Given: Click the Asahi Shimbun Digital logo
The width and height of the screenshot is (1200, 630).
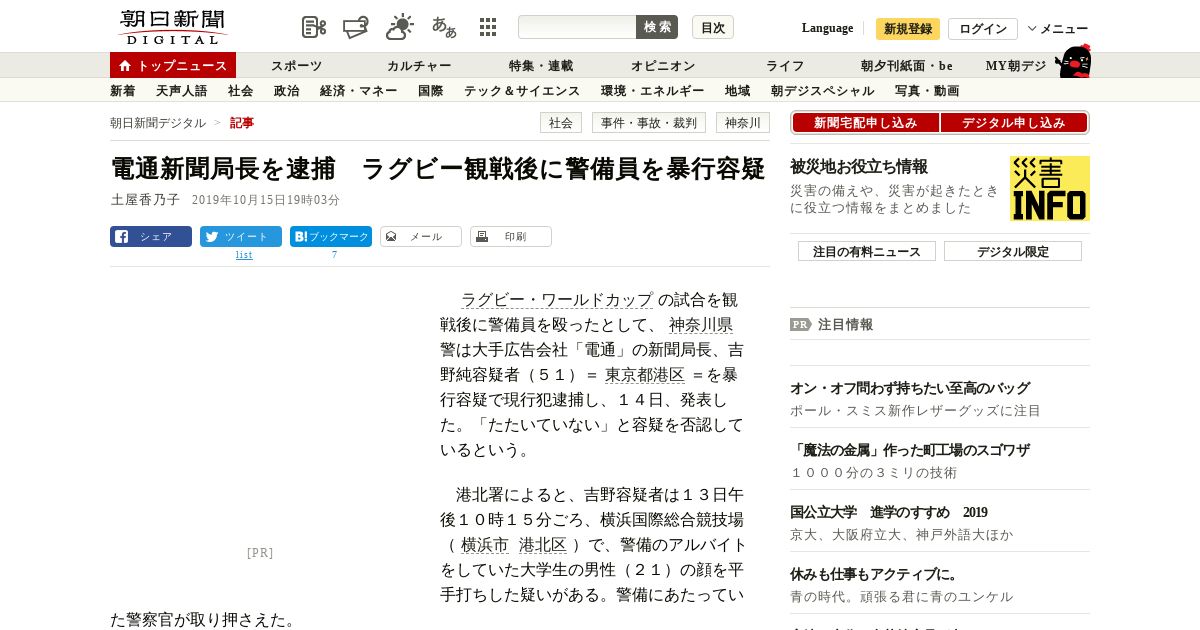Looking at the screenshot, I should tap(173, 27).
